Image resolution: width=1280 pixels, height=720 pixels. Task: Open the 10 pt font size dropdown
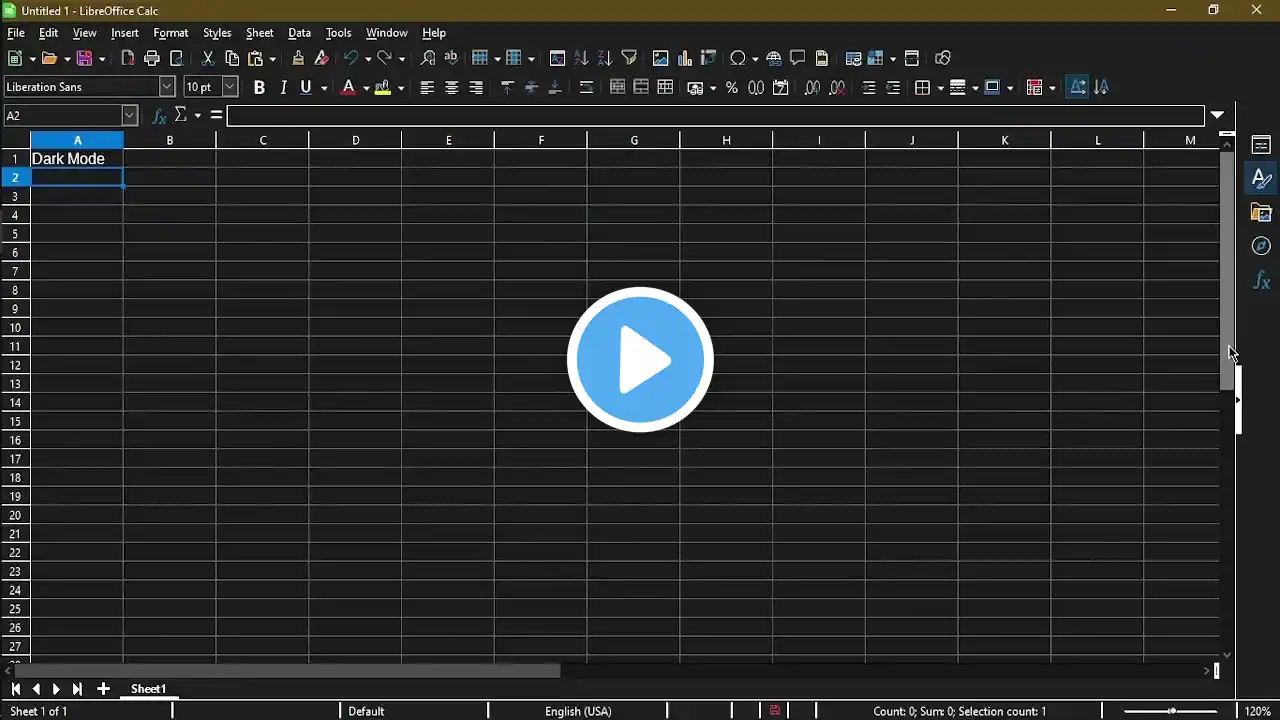[230, 88]
